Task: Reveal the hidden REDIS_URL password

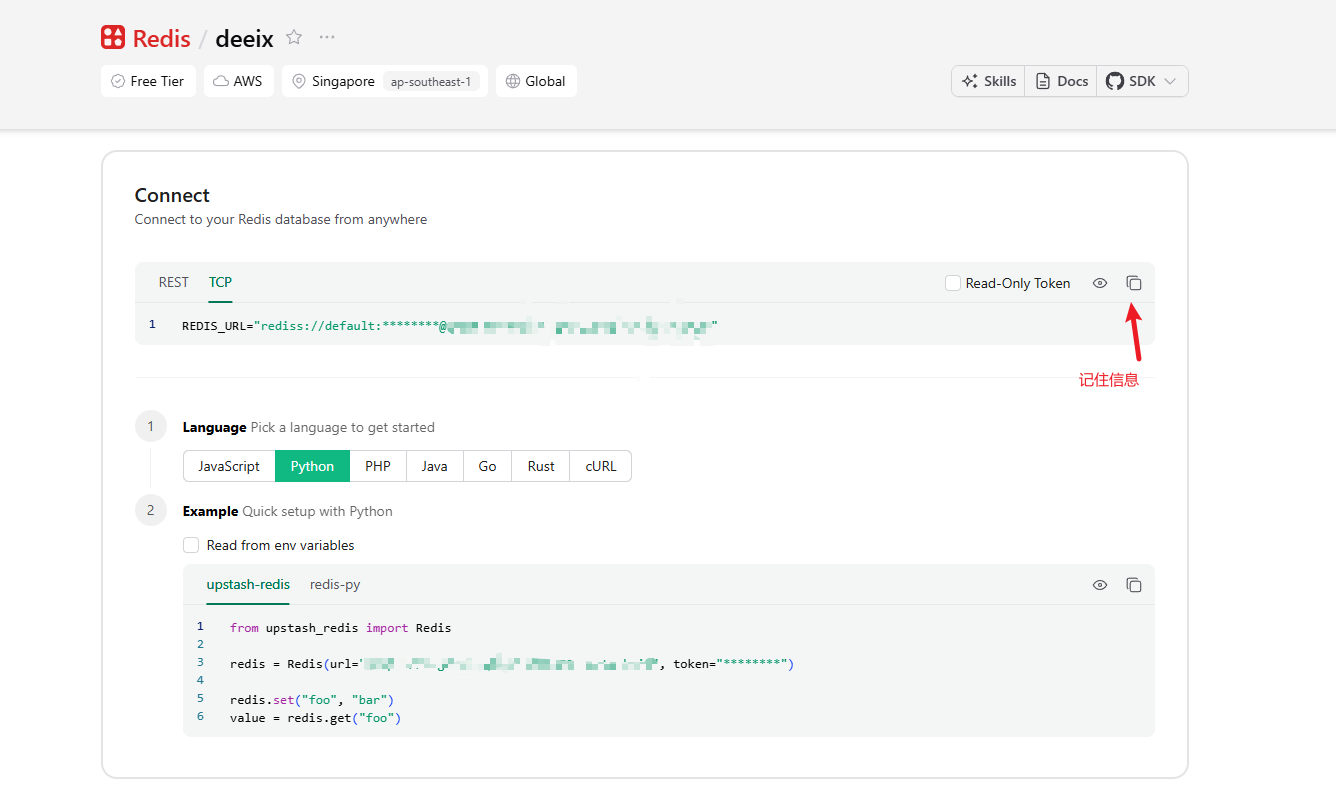Action: coord(1100,283)
